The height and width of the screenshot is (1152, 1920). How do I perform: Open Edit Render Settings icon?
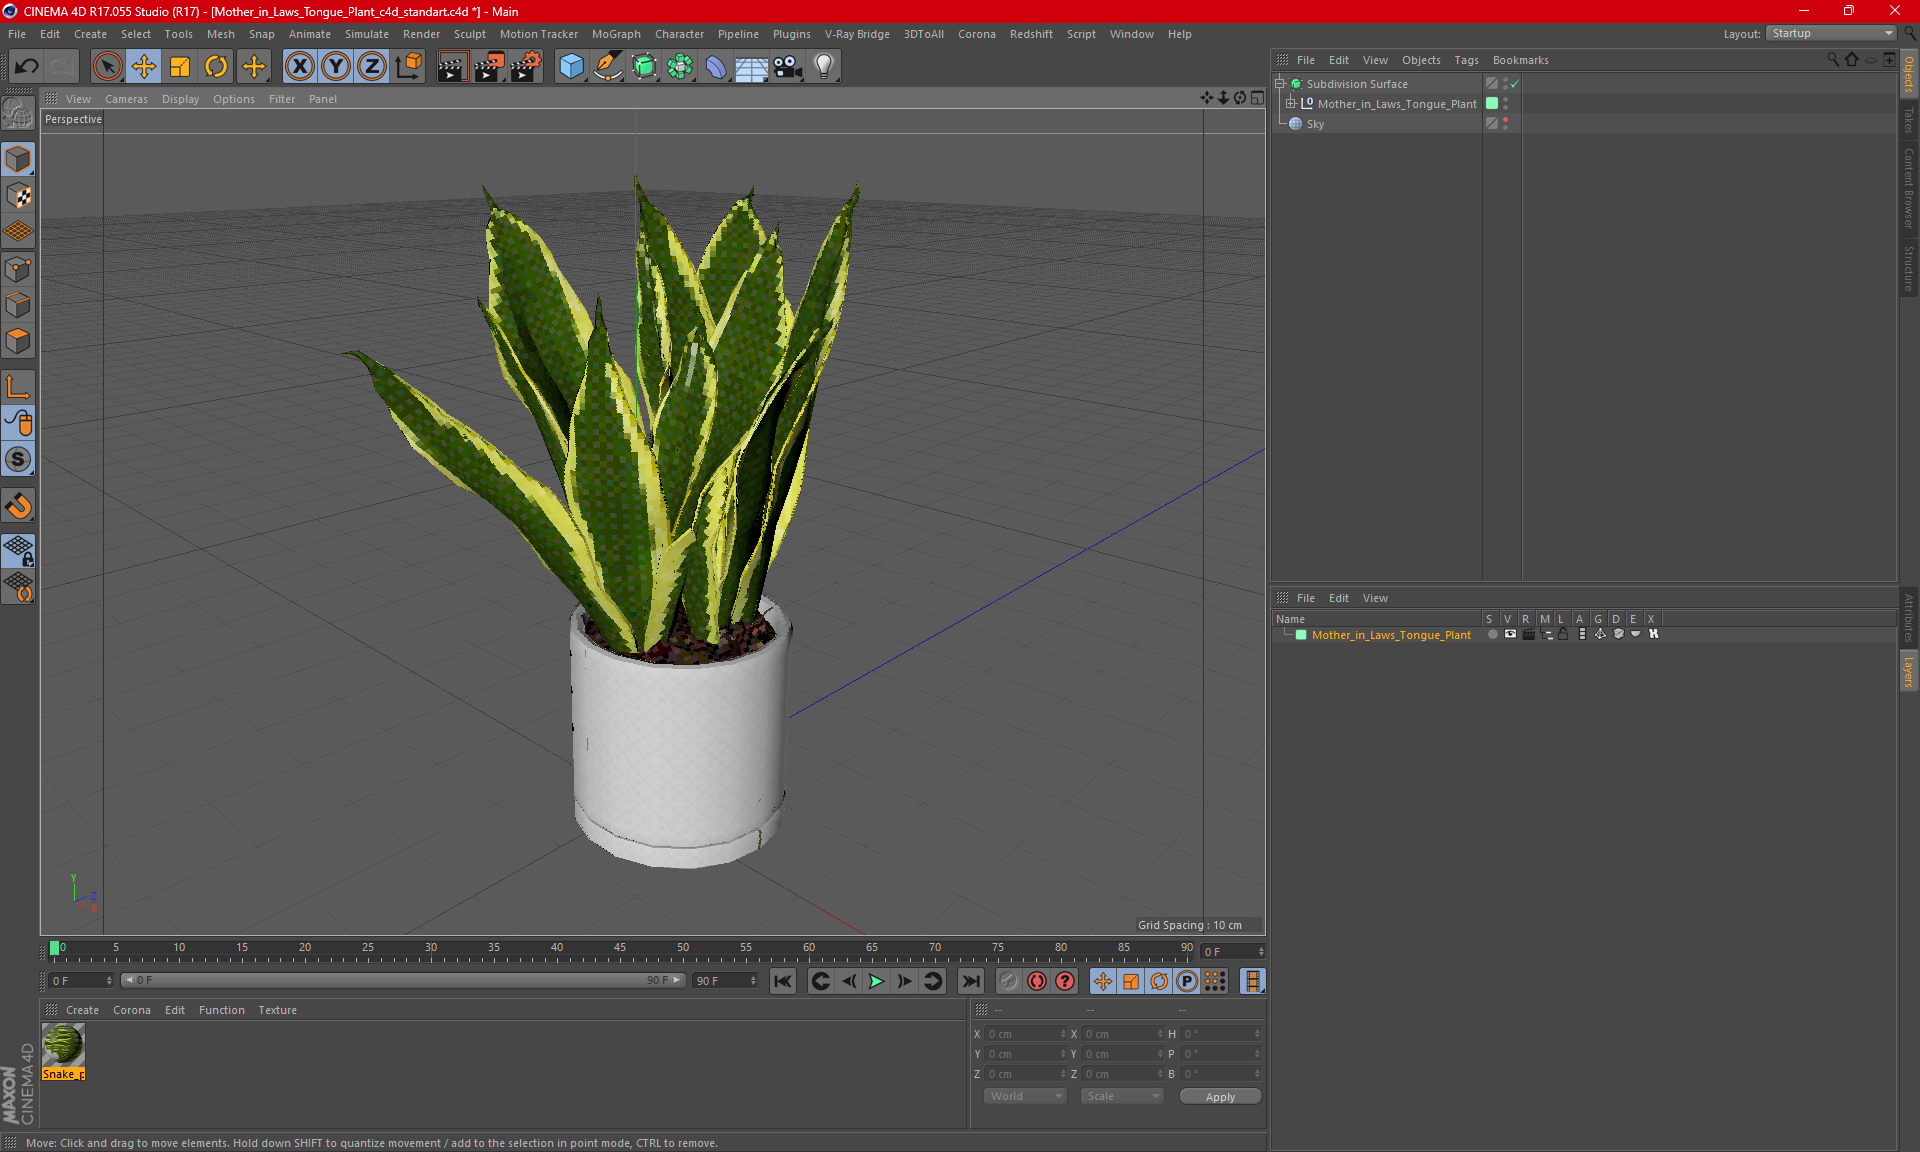(x=526, y=67)
